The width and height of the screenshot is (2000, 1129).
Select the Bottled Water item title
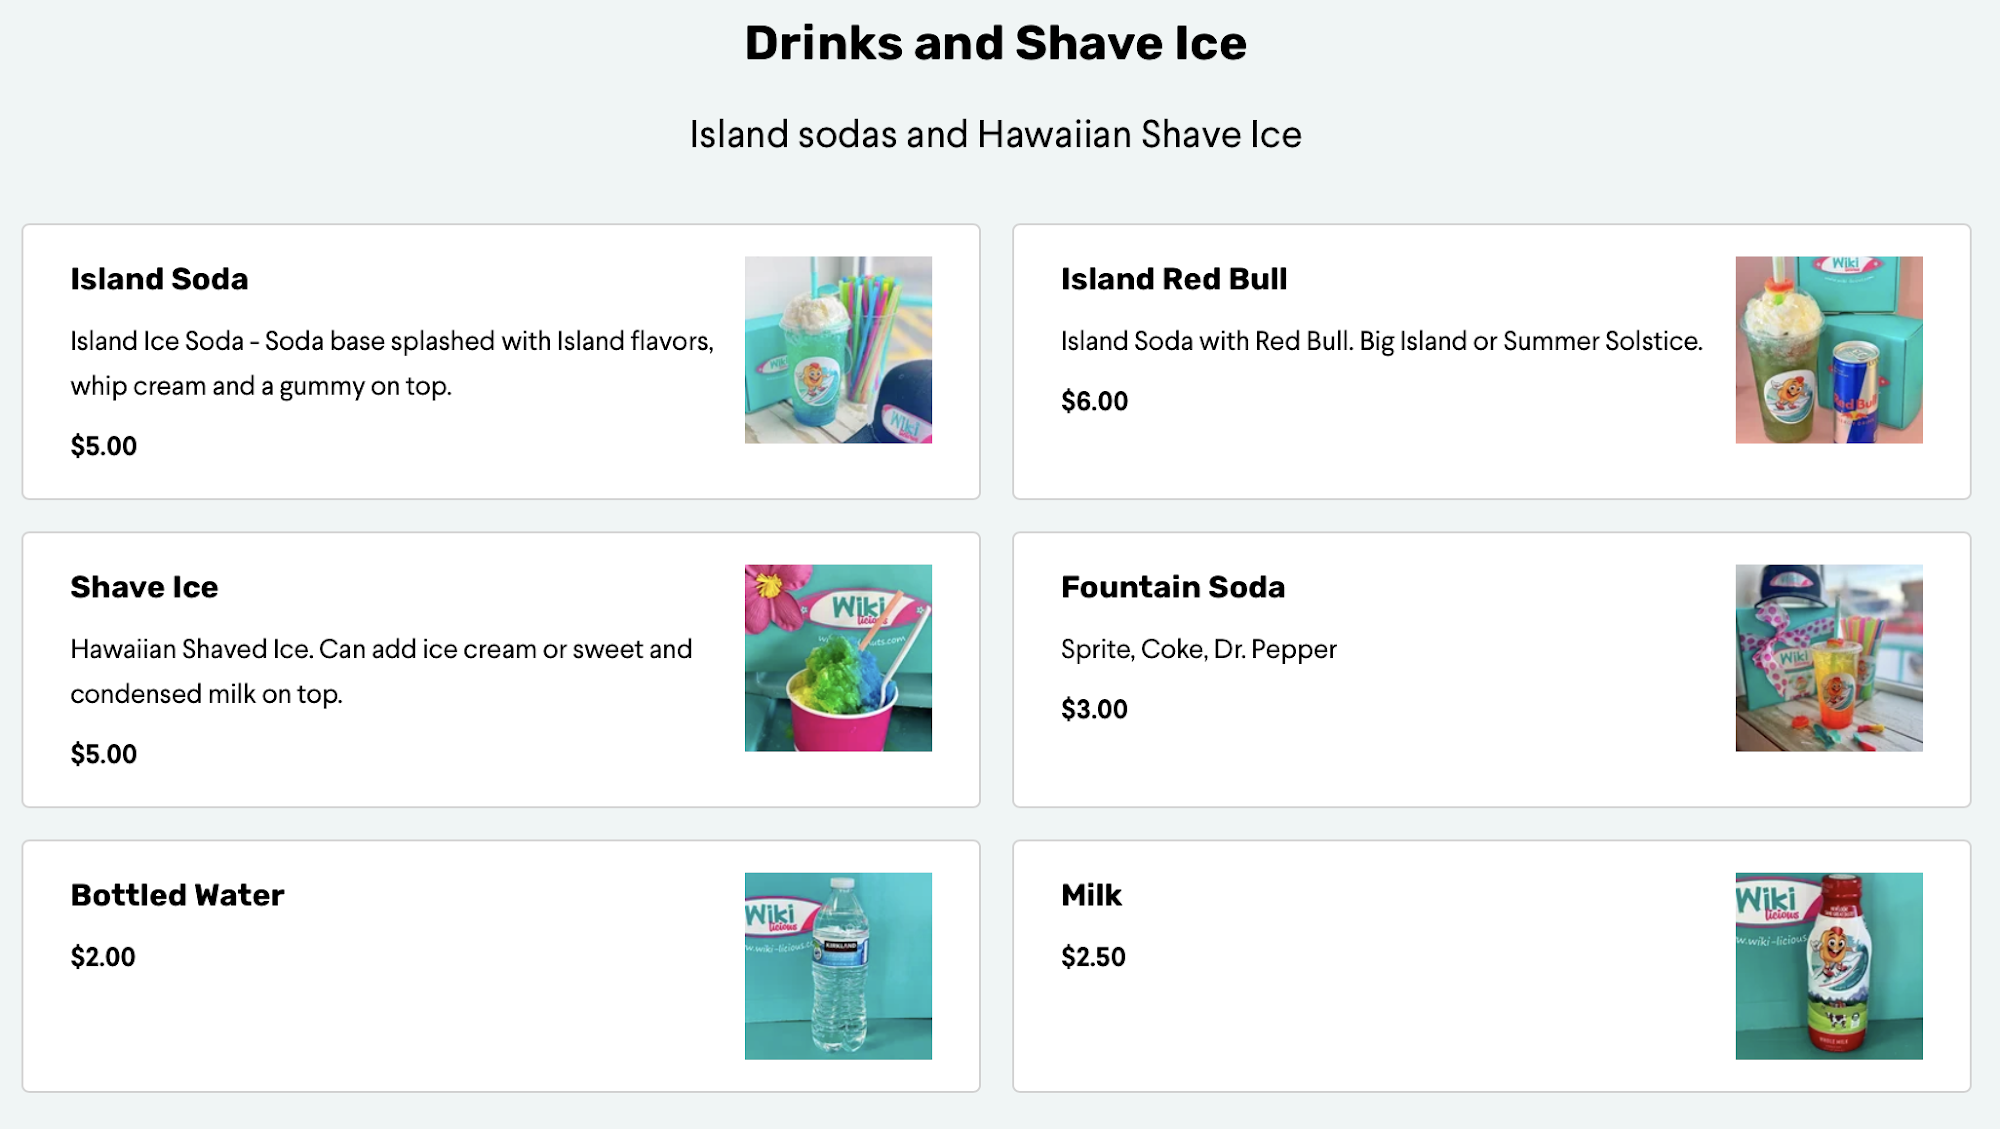click(177, 895)
